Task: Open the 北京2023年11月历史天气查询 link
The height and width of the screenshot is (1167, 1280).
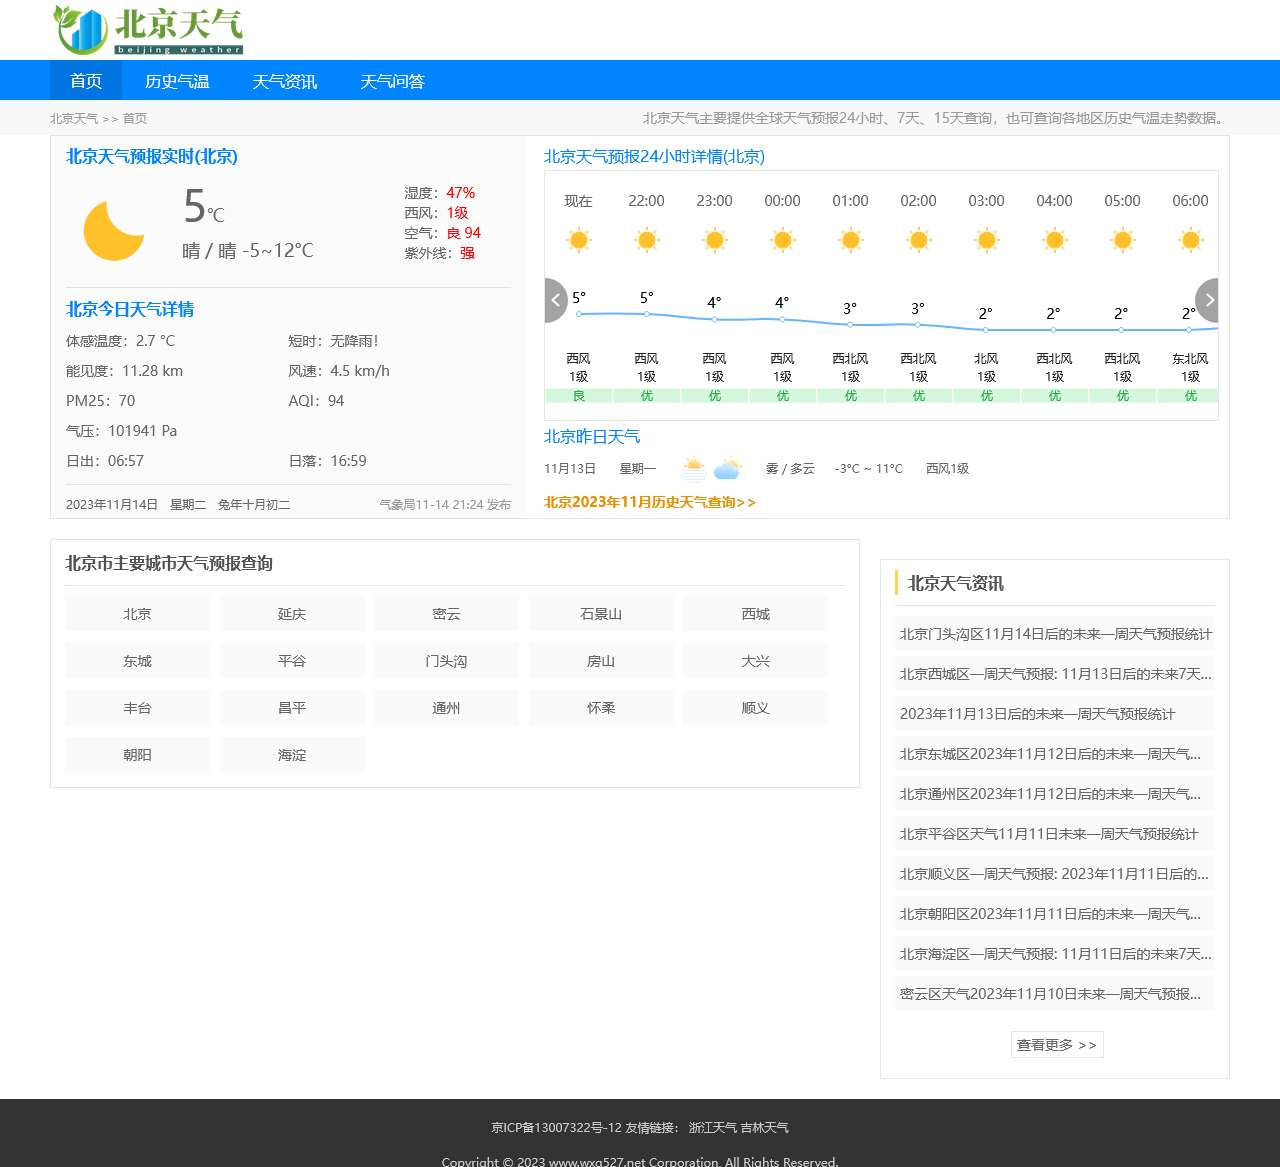Action: [x=648, y=504]
